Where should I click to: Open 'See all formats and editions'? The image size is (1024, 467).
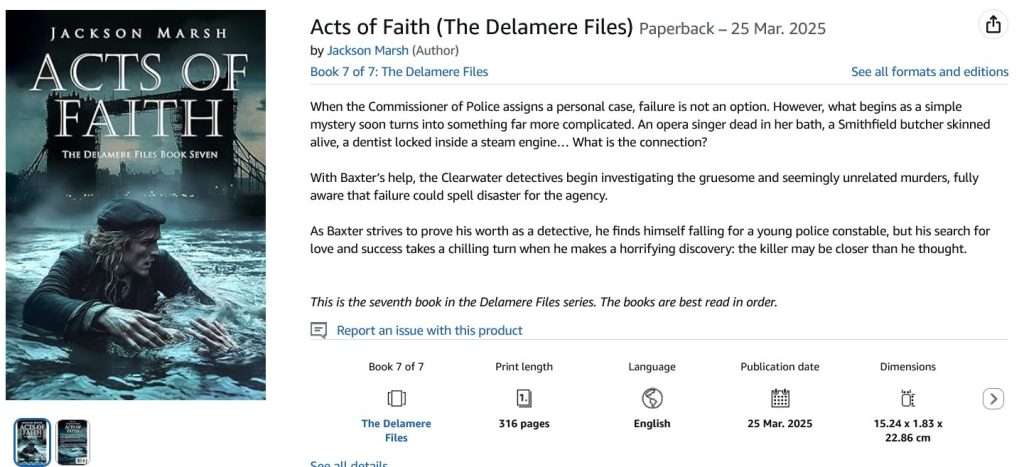point(929,72)
